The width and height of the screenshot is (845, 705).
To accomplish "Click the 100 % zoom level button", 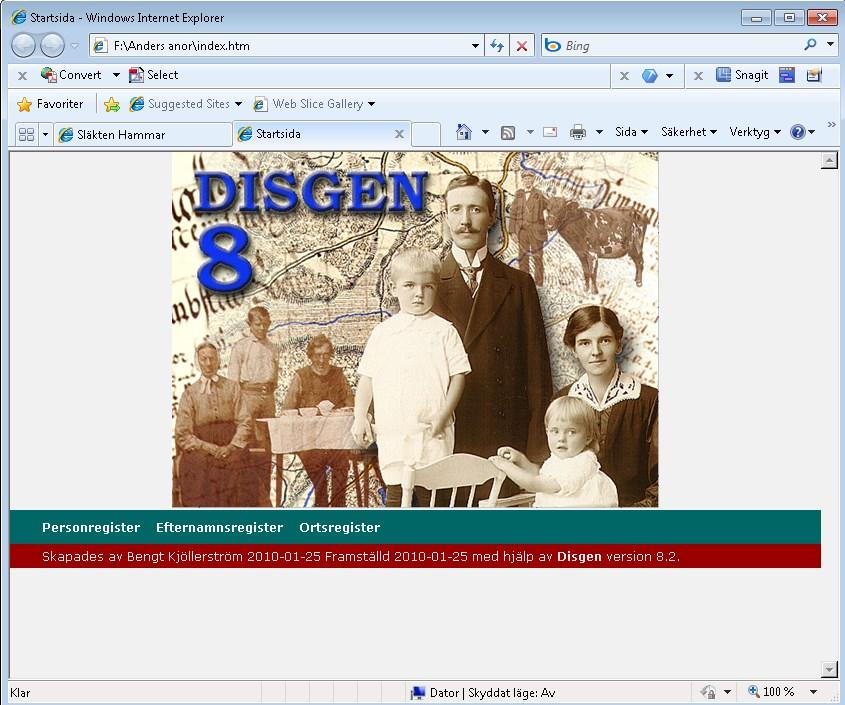I will pyautogui.click(x=772, y=692).
